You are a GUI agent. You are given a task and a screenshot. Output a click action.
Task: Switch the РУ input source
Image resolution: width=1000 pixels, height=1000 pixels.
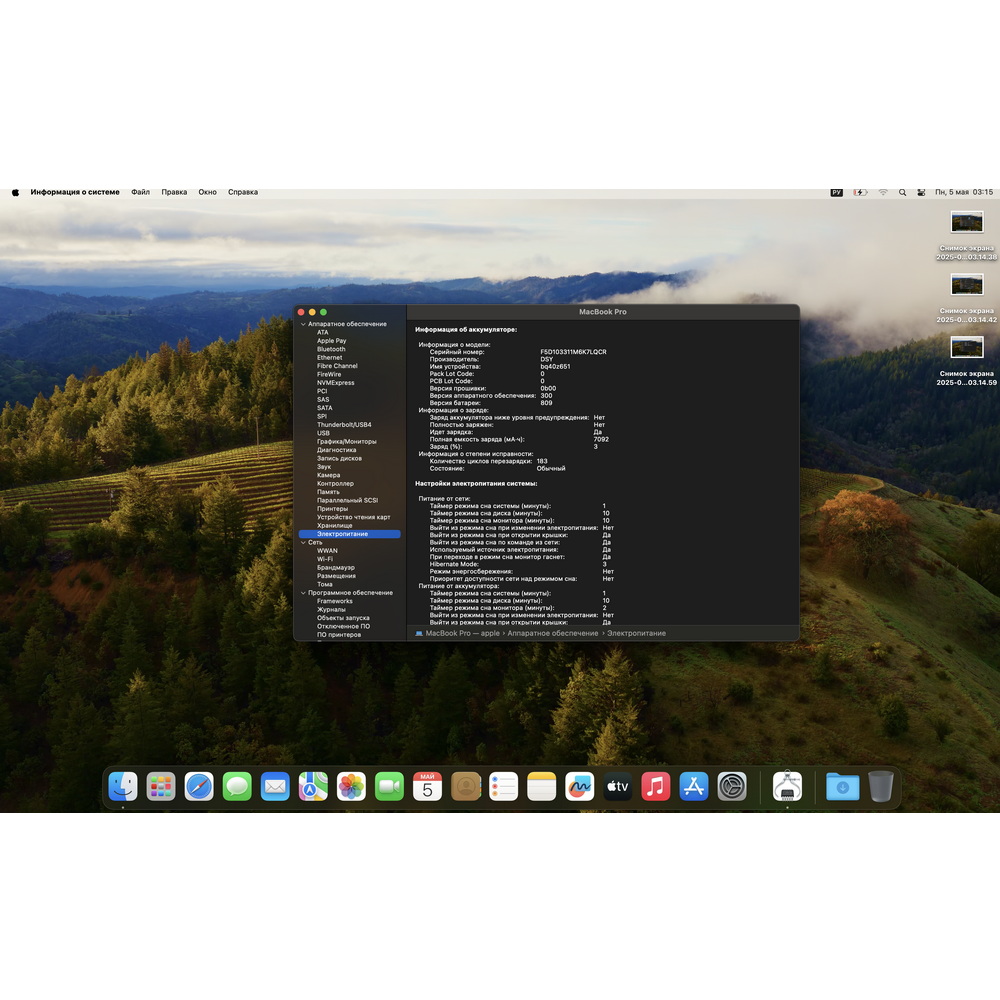(837, 192)
